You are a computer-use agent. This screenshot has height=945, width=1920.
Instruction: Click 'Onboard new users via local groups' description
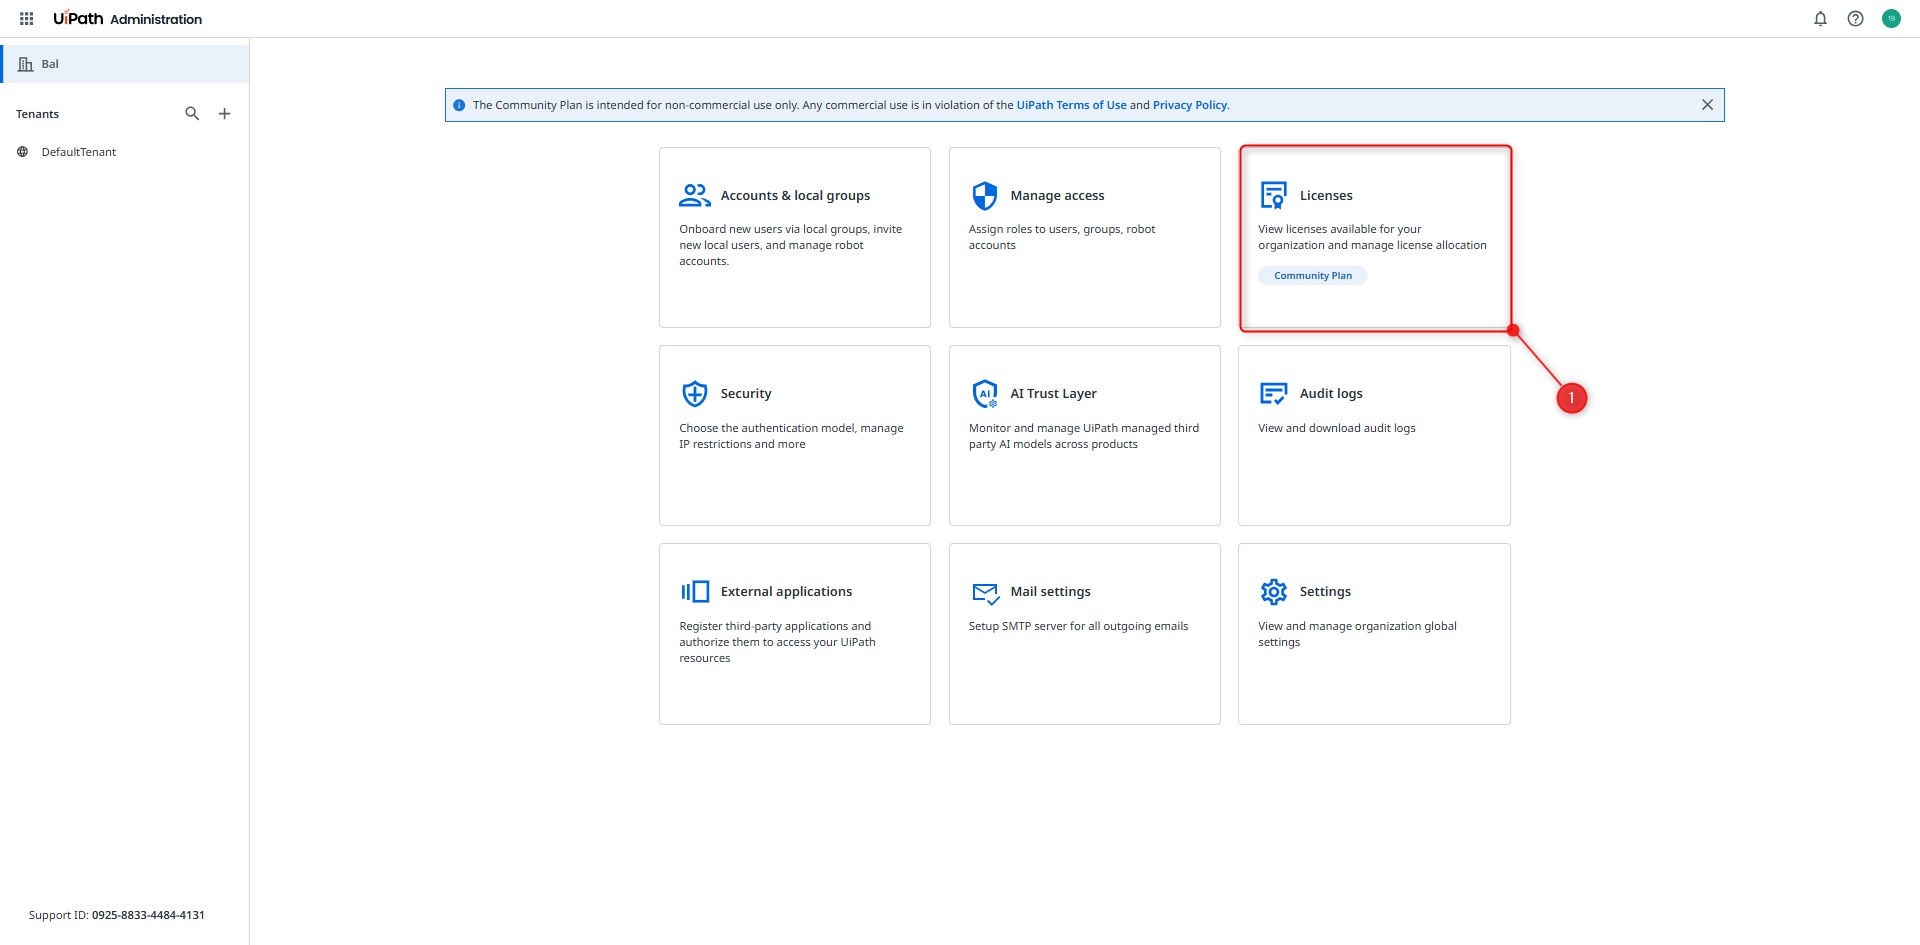tap(791, 245)
